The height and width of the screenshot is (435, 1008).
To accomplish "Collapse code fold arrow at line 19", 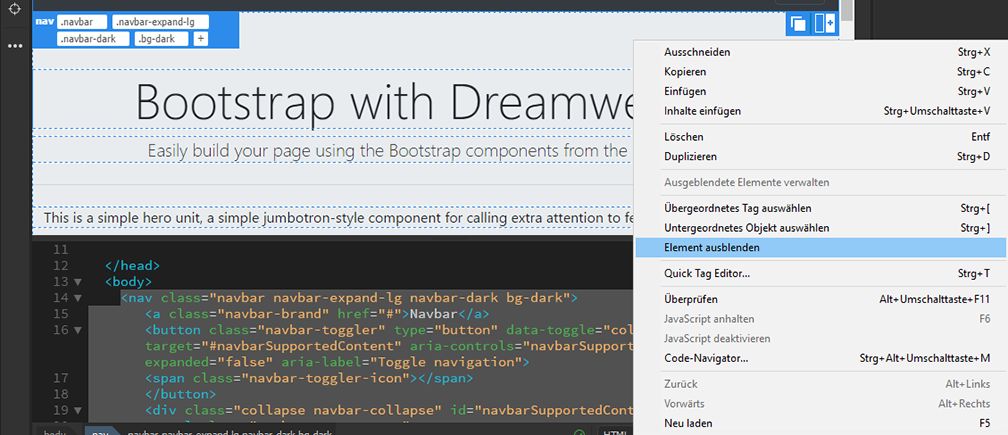I will click(x=78, y=410).
